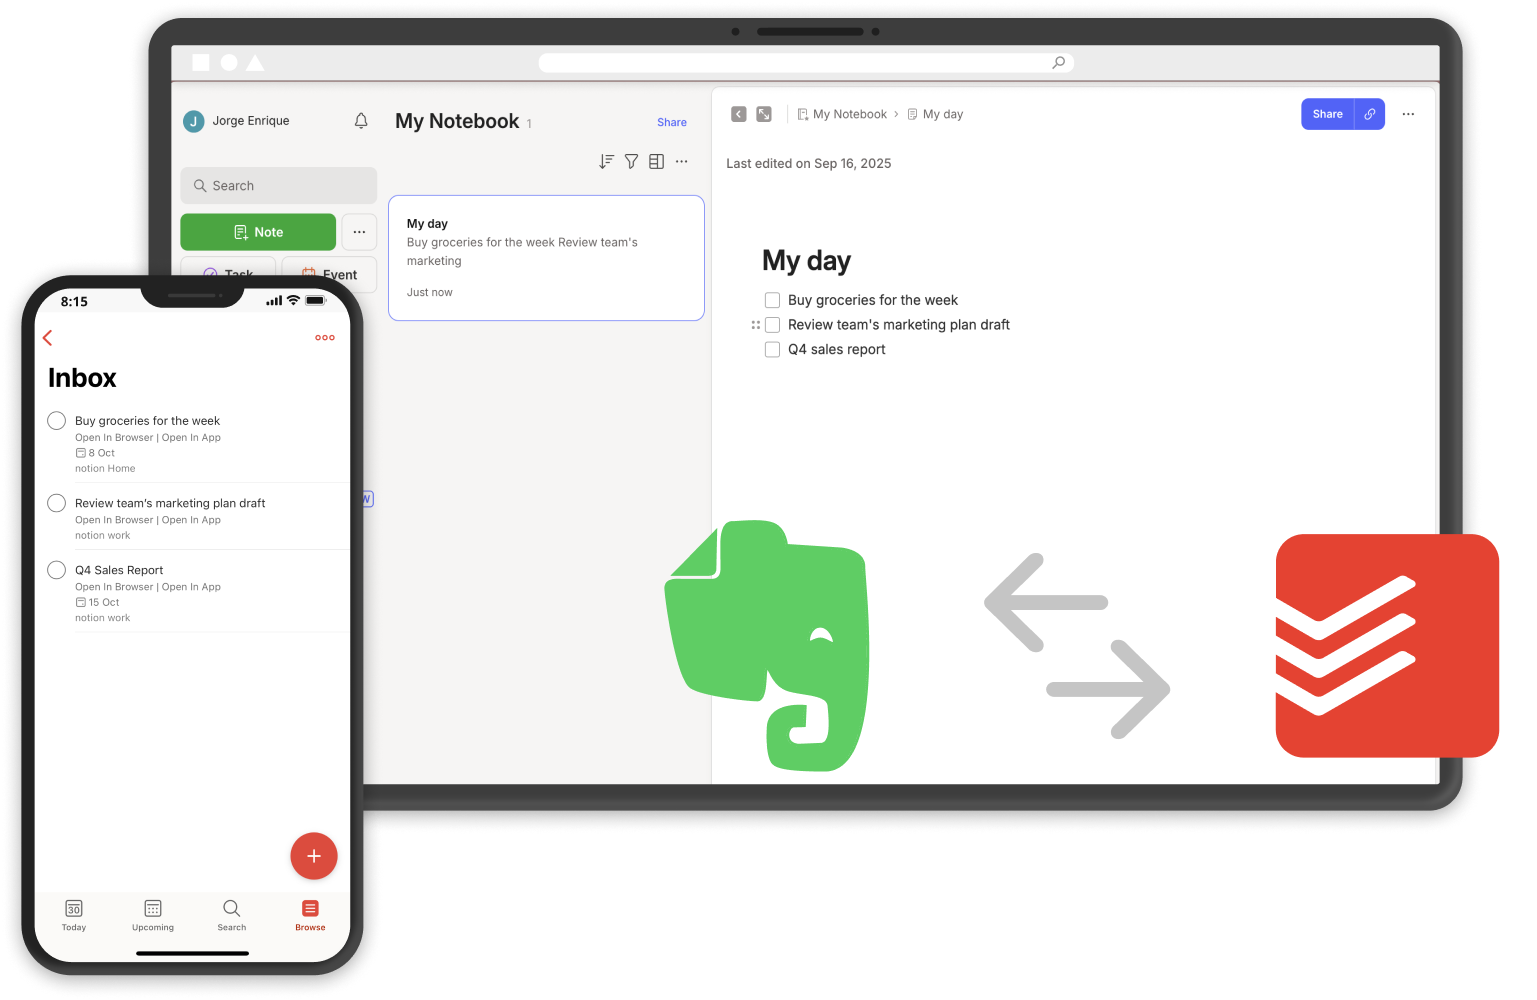Click the back arrow in the note header
The width and height of the screenshot is (1537, 1000).
coord(738,114)
